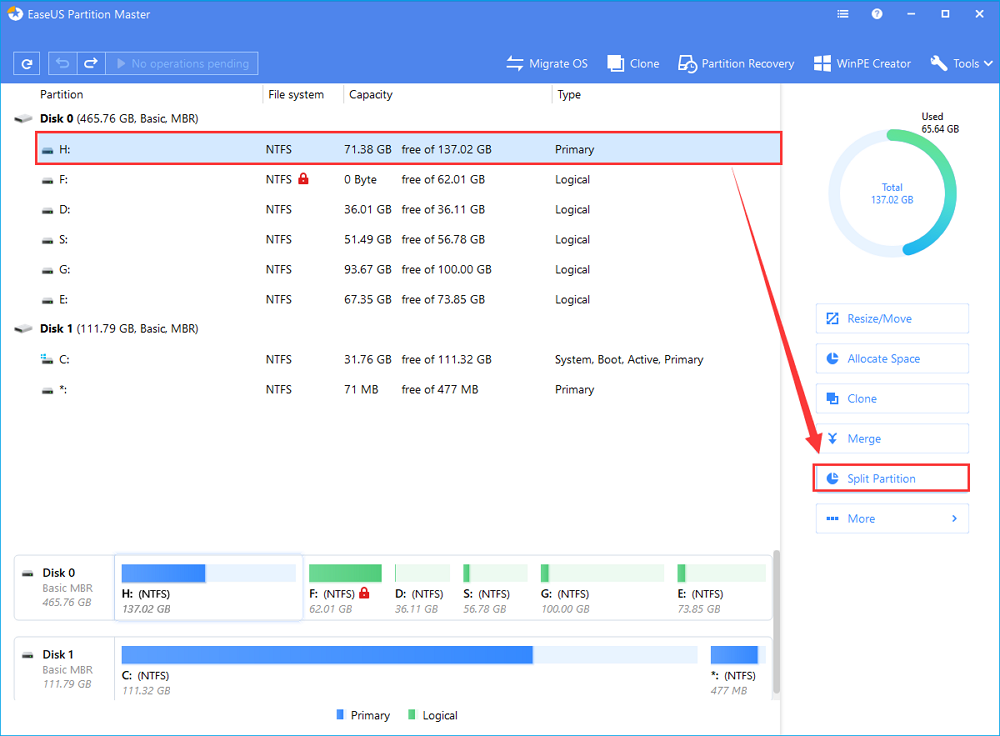1000x736 pixels.
Task: Select the unlabeled *: 477 MB partition row
Action: point(408,389)
